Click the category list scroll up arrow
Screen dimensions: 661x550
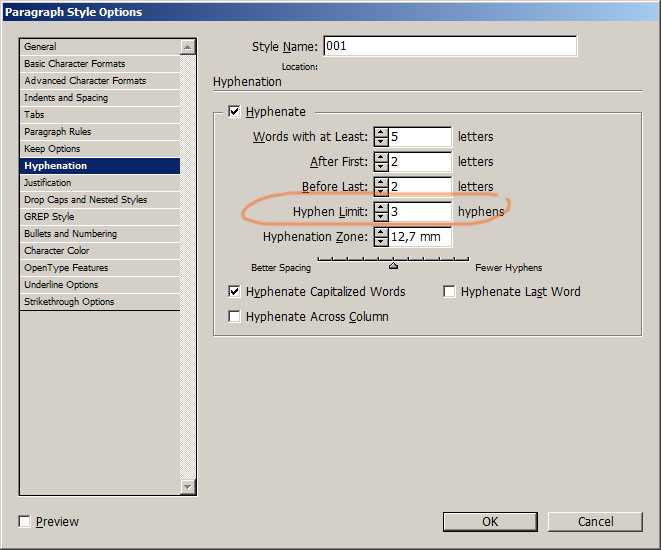pos(188,47)
